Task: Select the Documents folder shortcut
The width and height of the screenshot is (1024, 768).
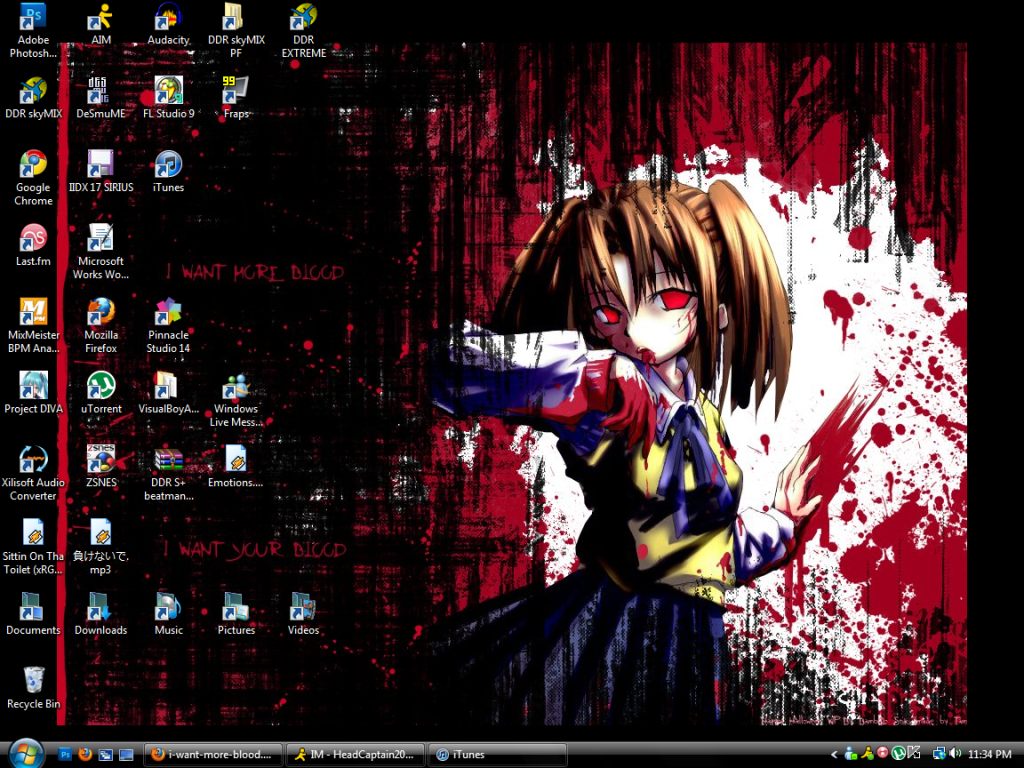Action: pos(33,615)
